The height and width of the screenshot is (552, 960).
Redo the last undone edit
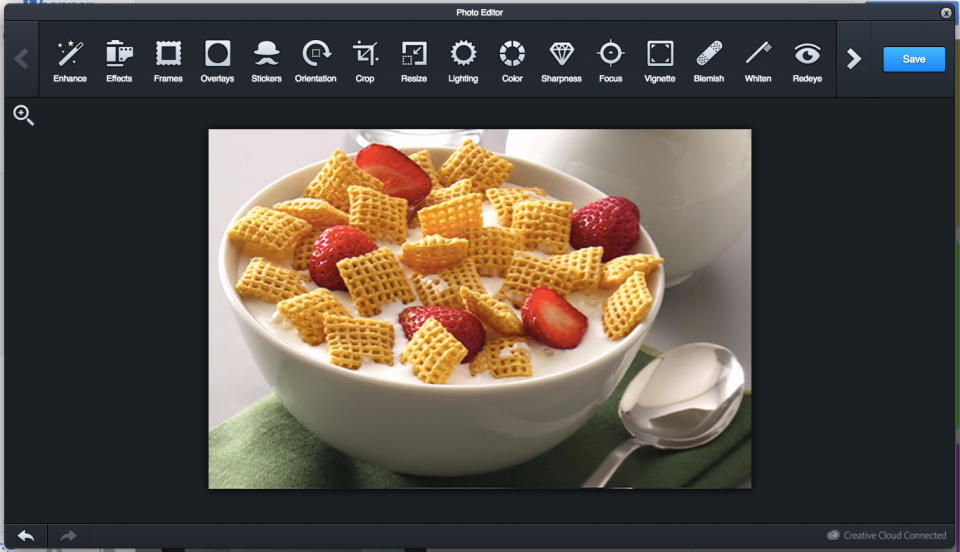[x=69, y=536]
